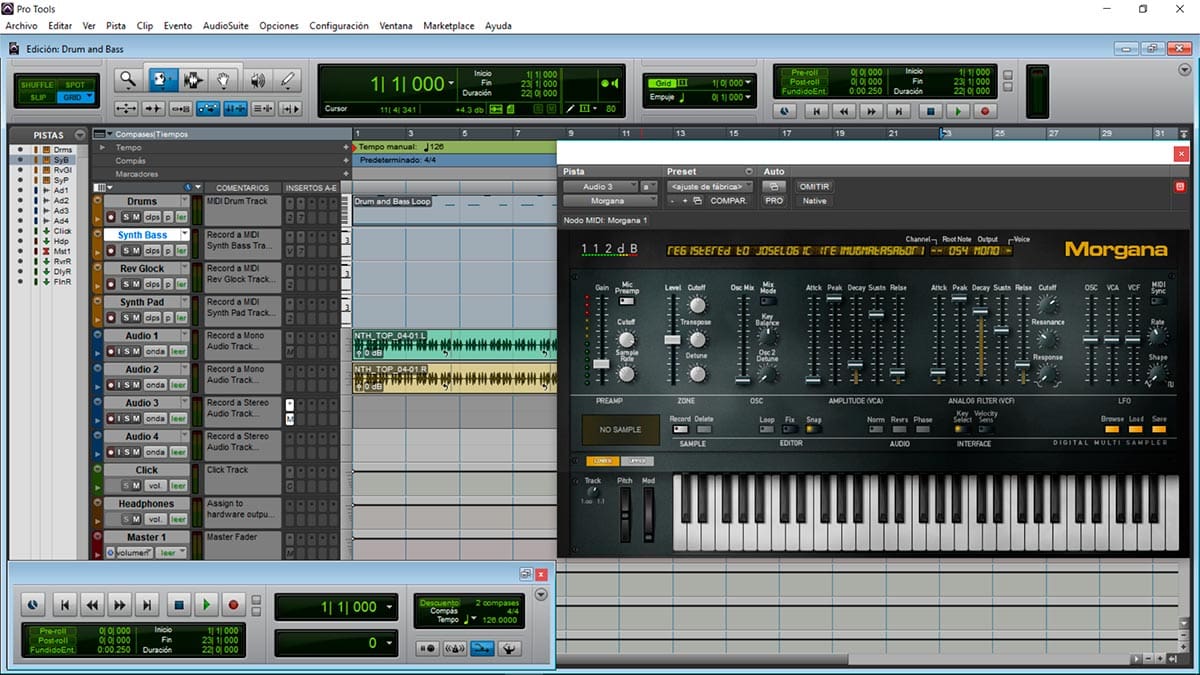Click the COMPAR. button in plugin header
The height and width of the screenshot is (675, 1200).
(729, 201)
